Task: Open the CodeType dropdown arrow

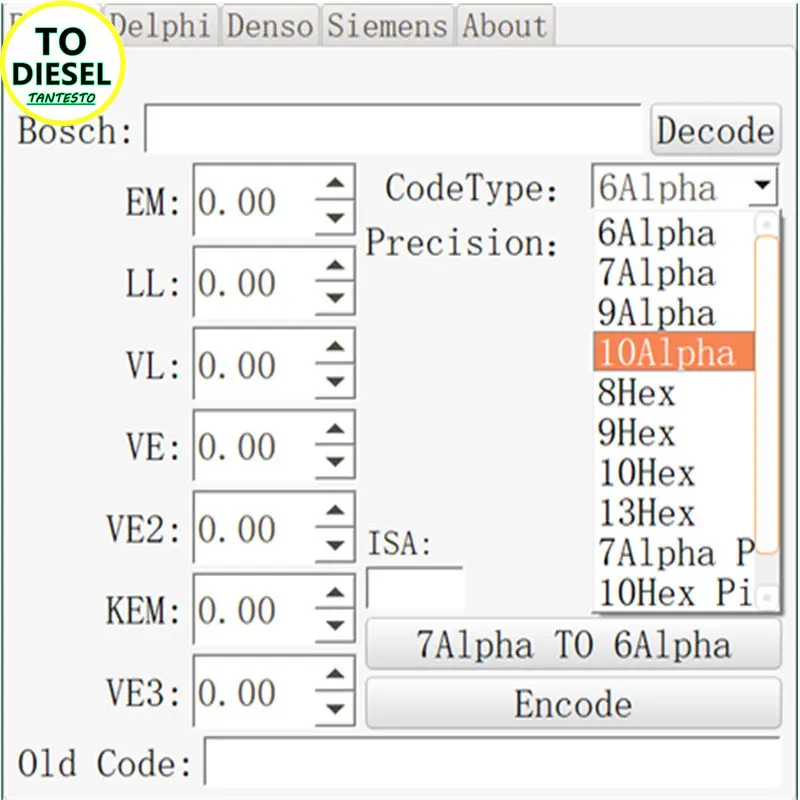Action: (x=763, y=186)
